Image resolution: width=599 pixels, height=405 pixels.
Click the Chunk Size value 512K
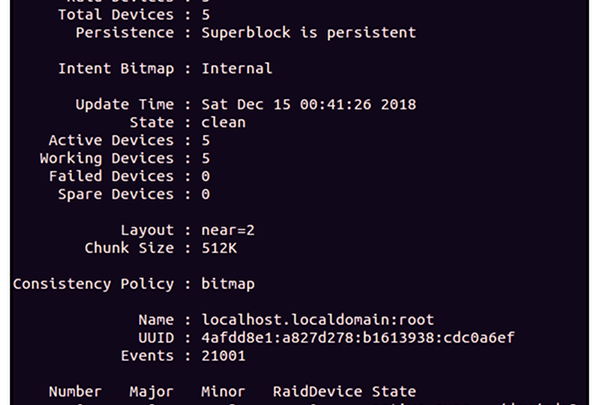(x=219, y=248)
